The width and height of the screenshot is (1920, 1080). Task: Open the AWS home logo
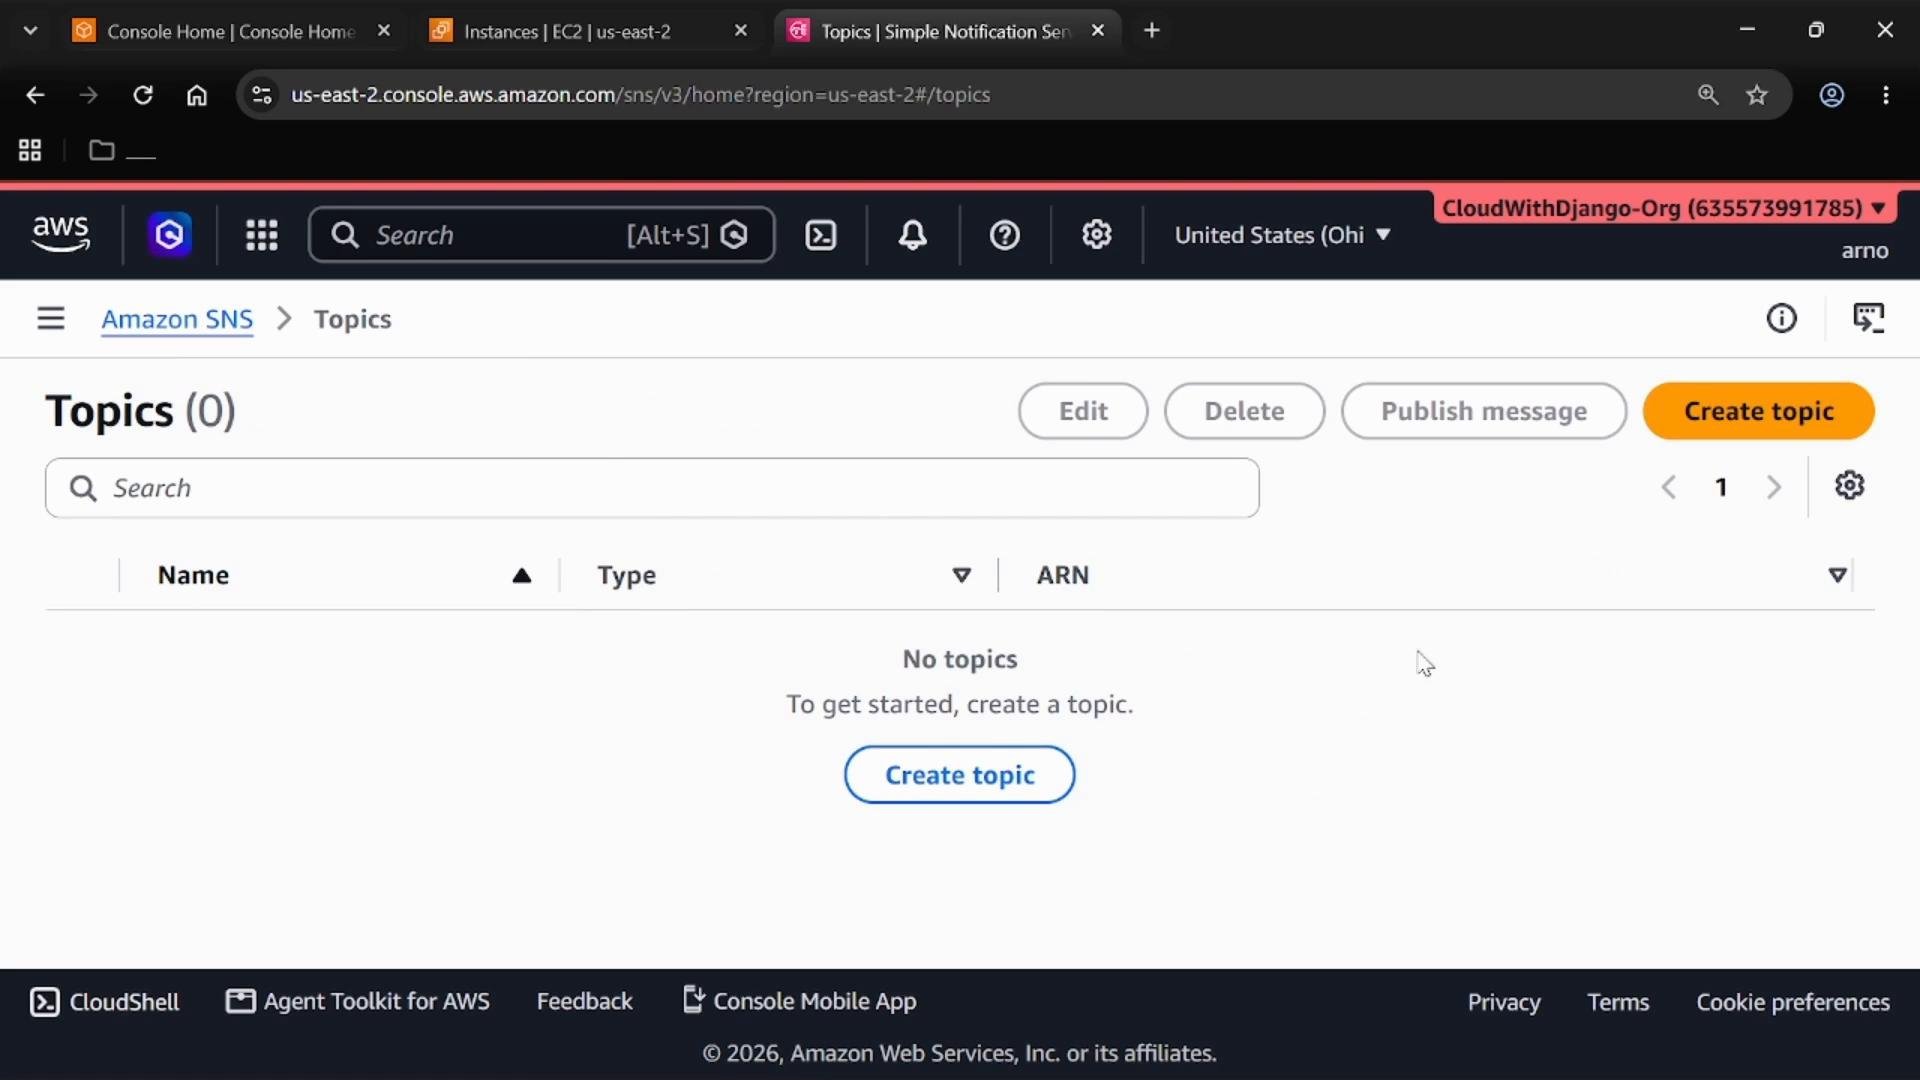(x=61, y=234)
